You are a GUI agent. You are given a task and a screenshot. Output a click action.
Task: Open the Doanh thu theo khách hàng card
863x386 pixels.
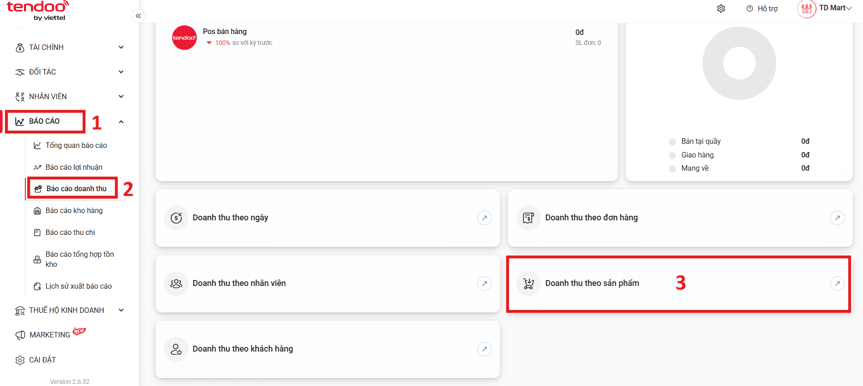click(x=327, y=349)
